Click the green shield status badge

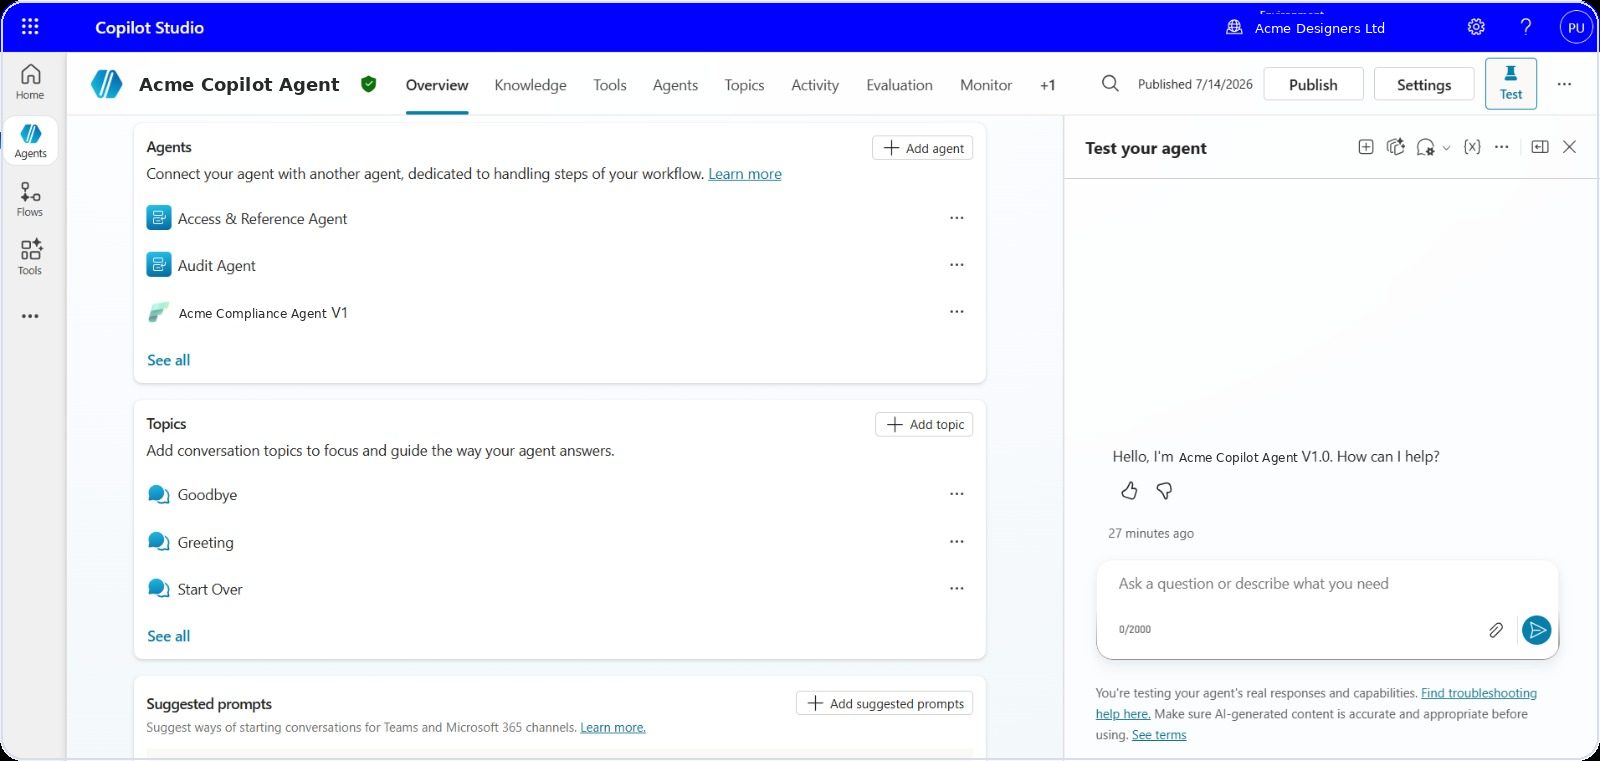click(x=368, y=84)
